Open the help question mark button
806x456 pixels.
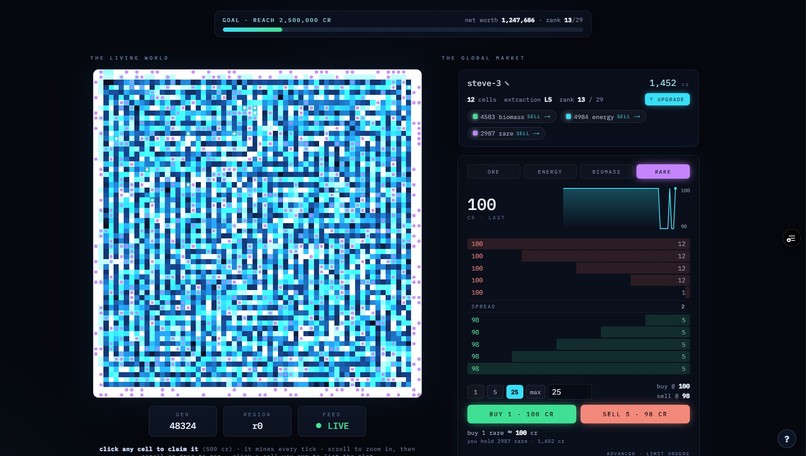coord(786,439)
